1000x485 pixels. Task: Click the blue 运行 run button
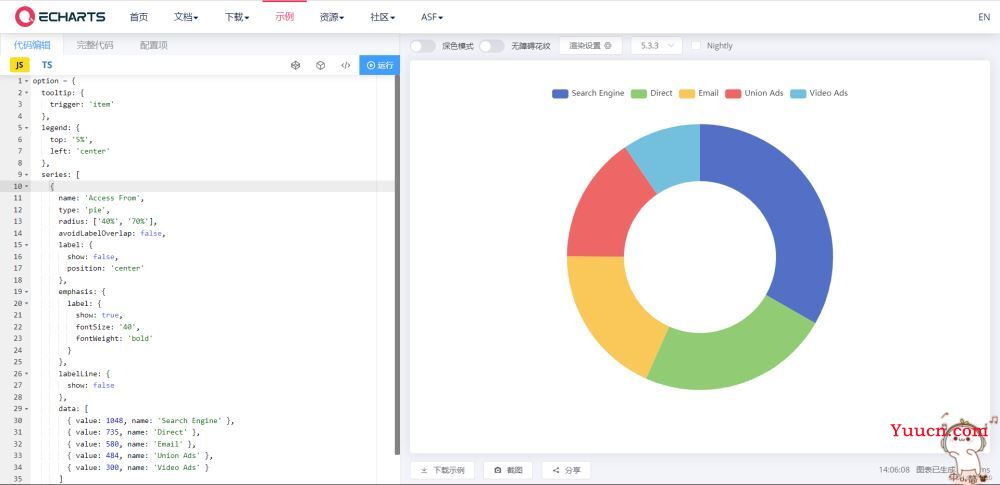coord(379,65)
